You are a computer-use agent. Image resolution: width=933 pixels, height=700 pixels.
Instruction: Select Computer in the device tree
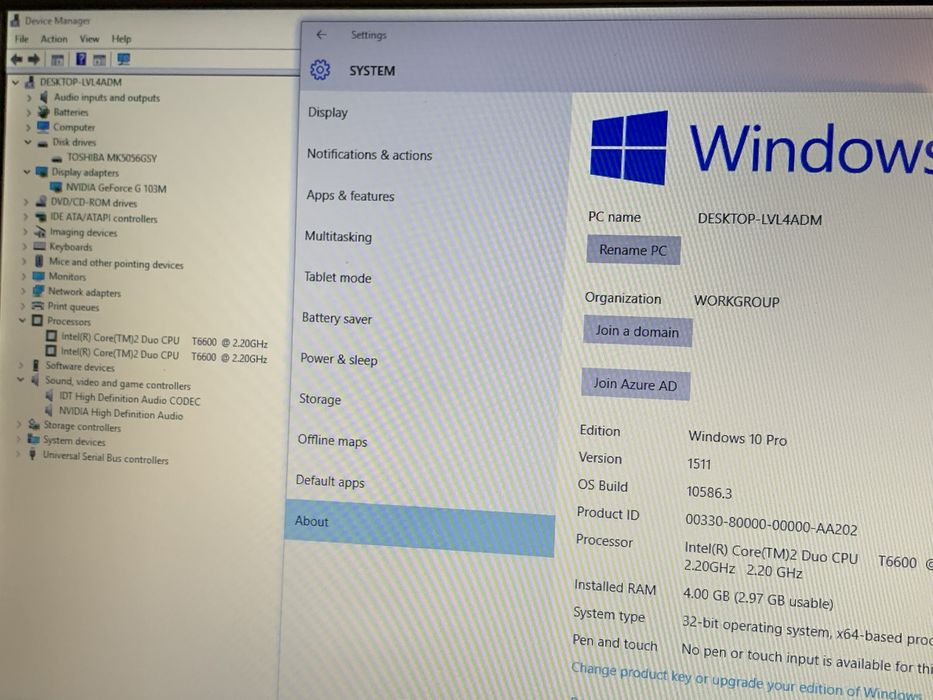click(x=74, y=127)
